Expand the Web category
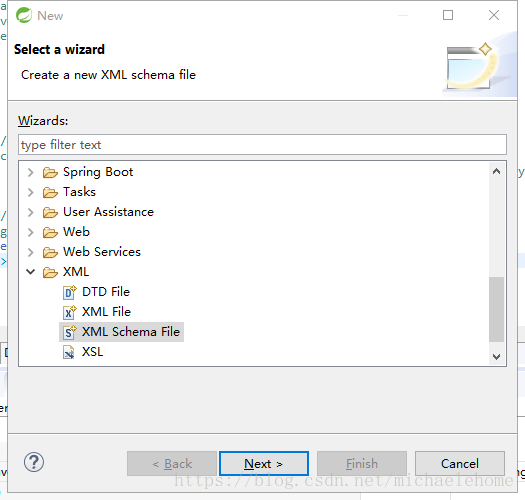This screenshot has width=525, height=500. click(x=30, y=232)
